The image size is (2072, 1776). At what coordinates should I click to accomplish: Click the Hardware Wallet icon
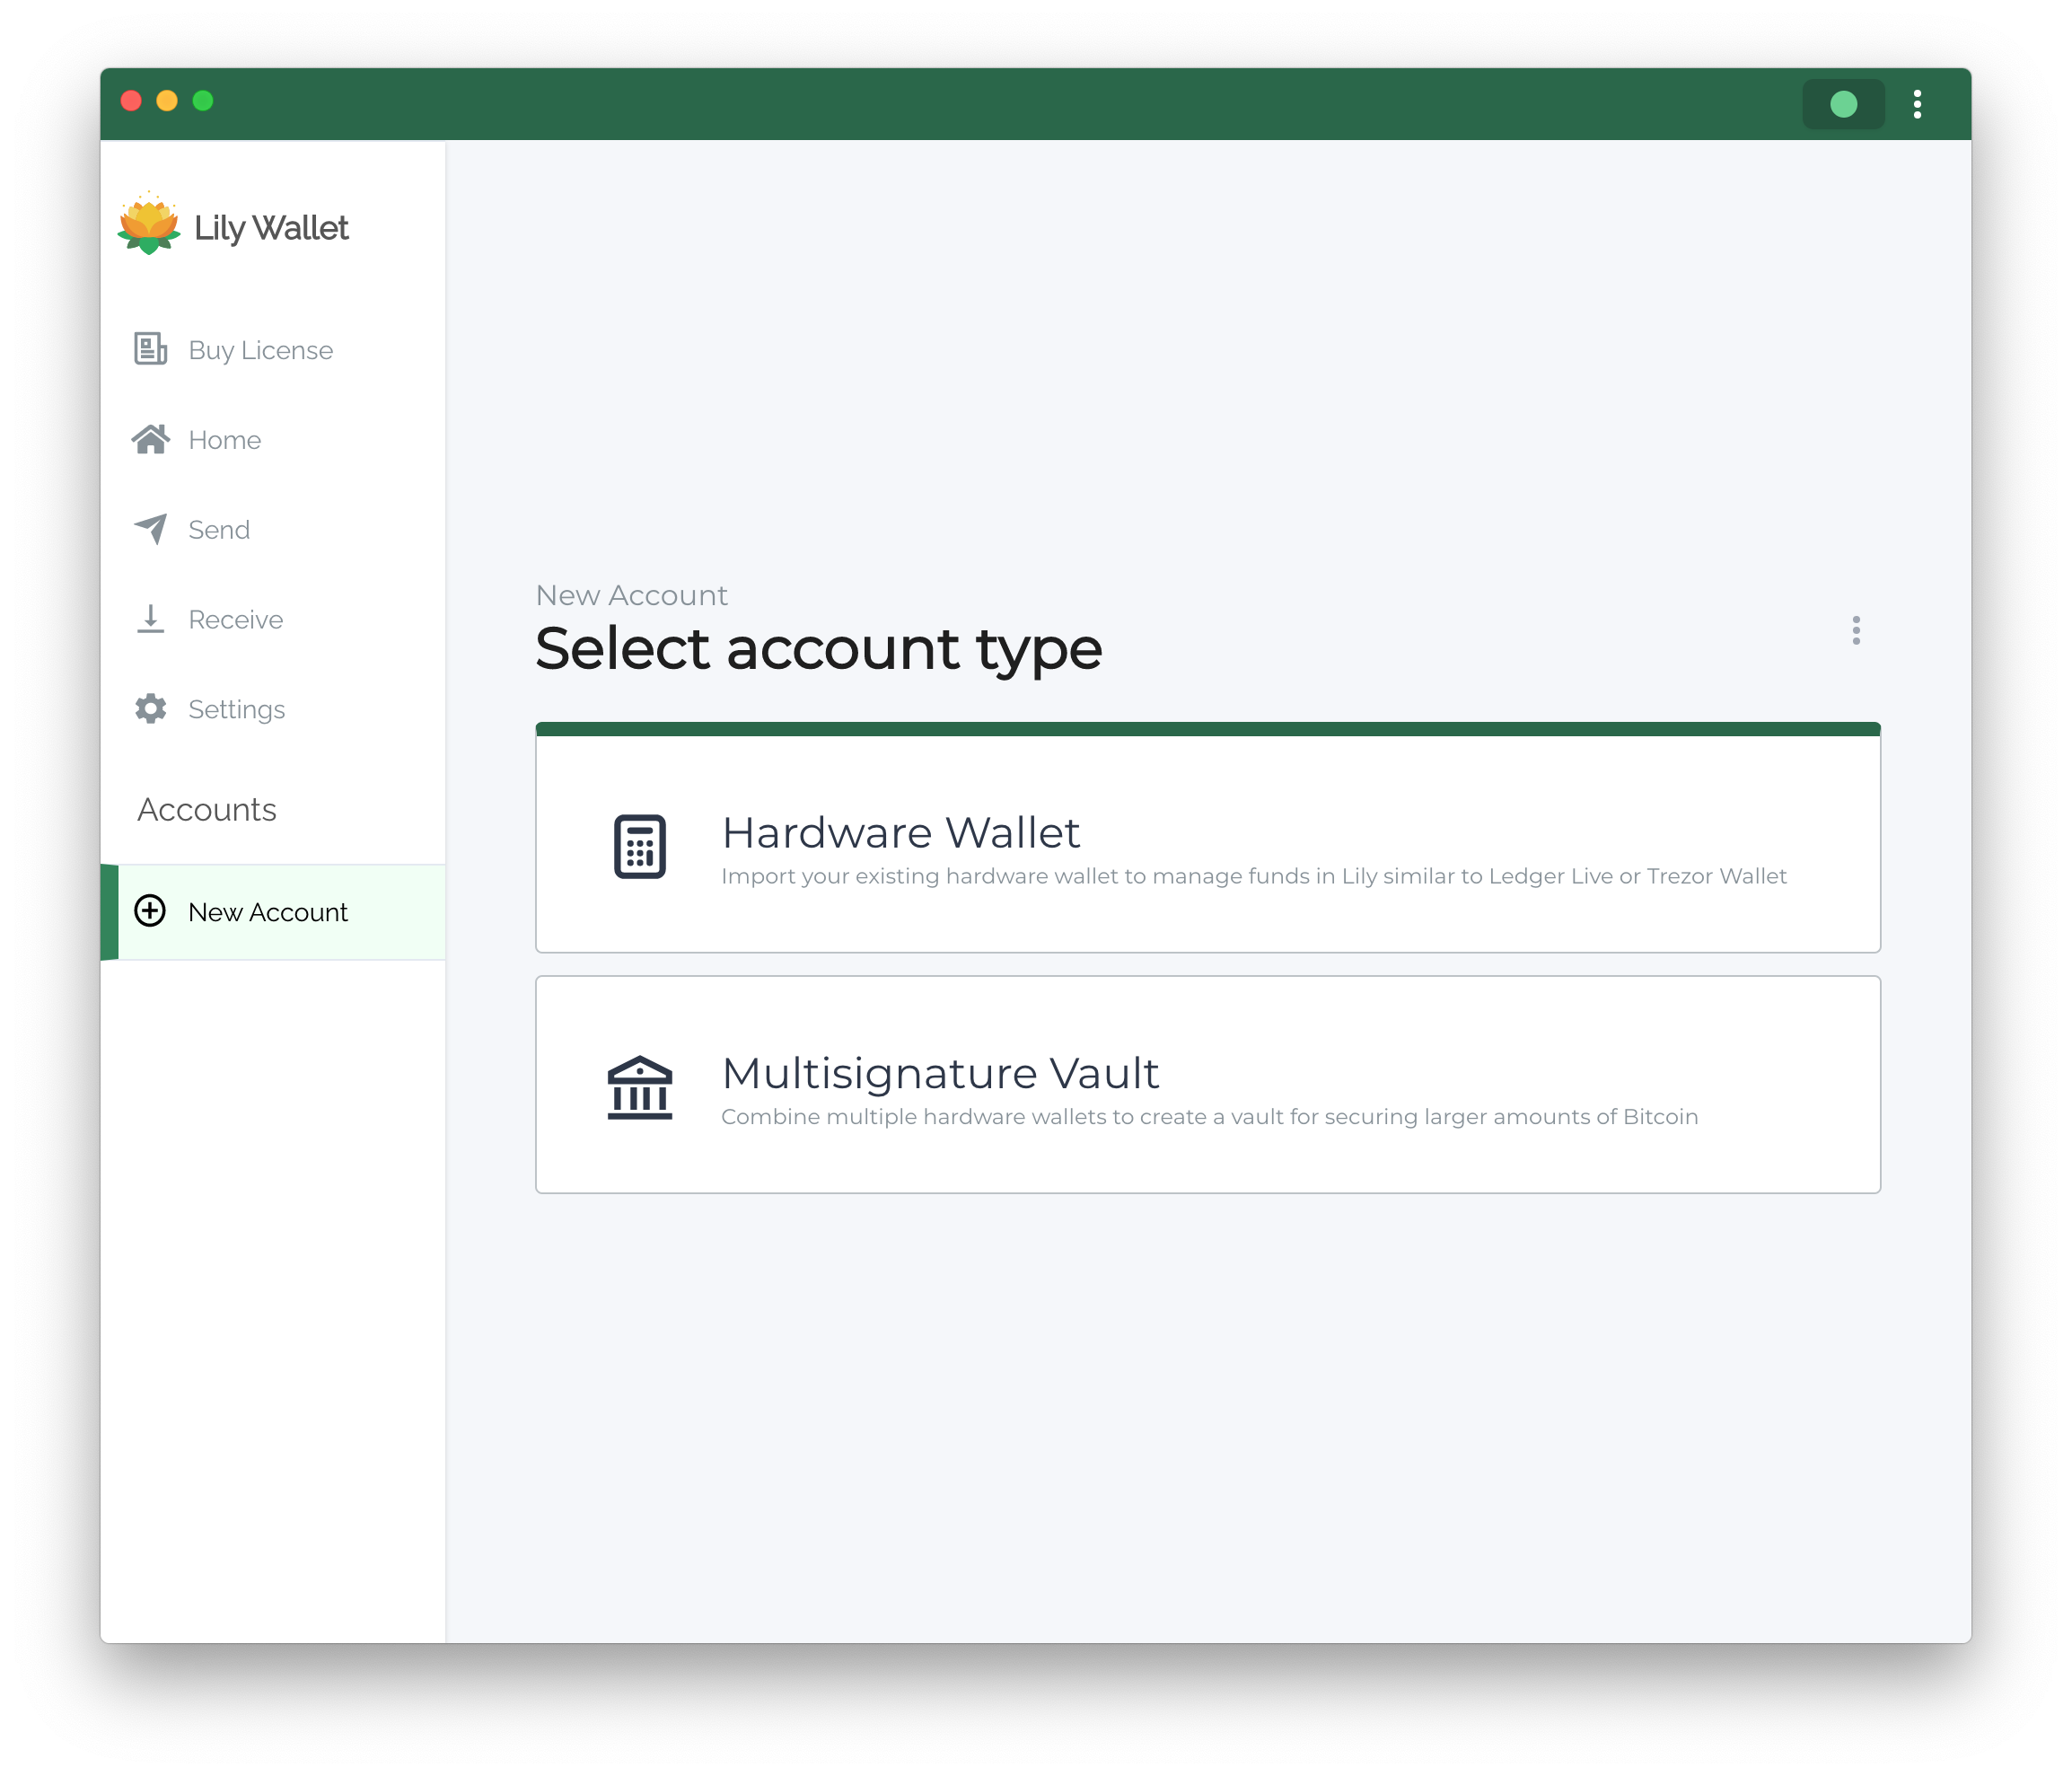[x=636, y=844]
